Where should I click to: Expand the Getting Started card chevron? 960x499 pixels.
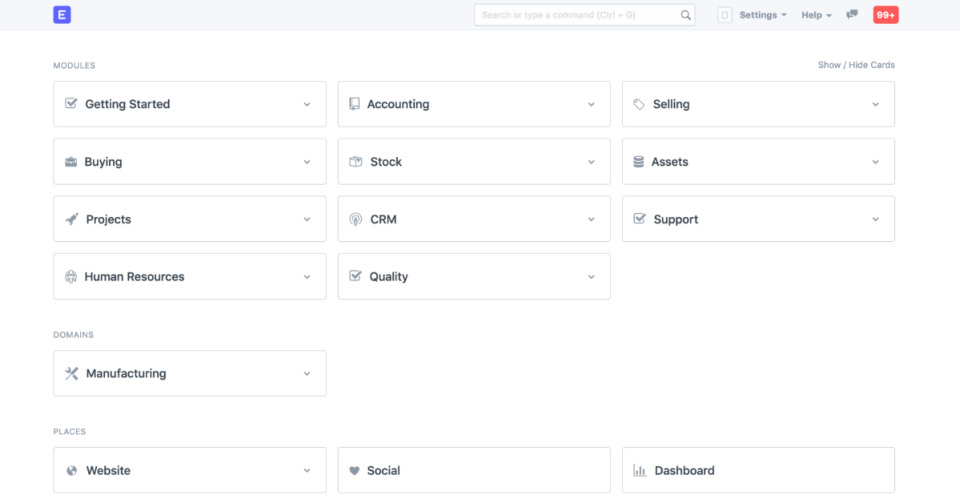pos(307,104)
